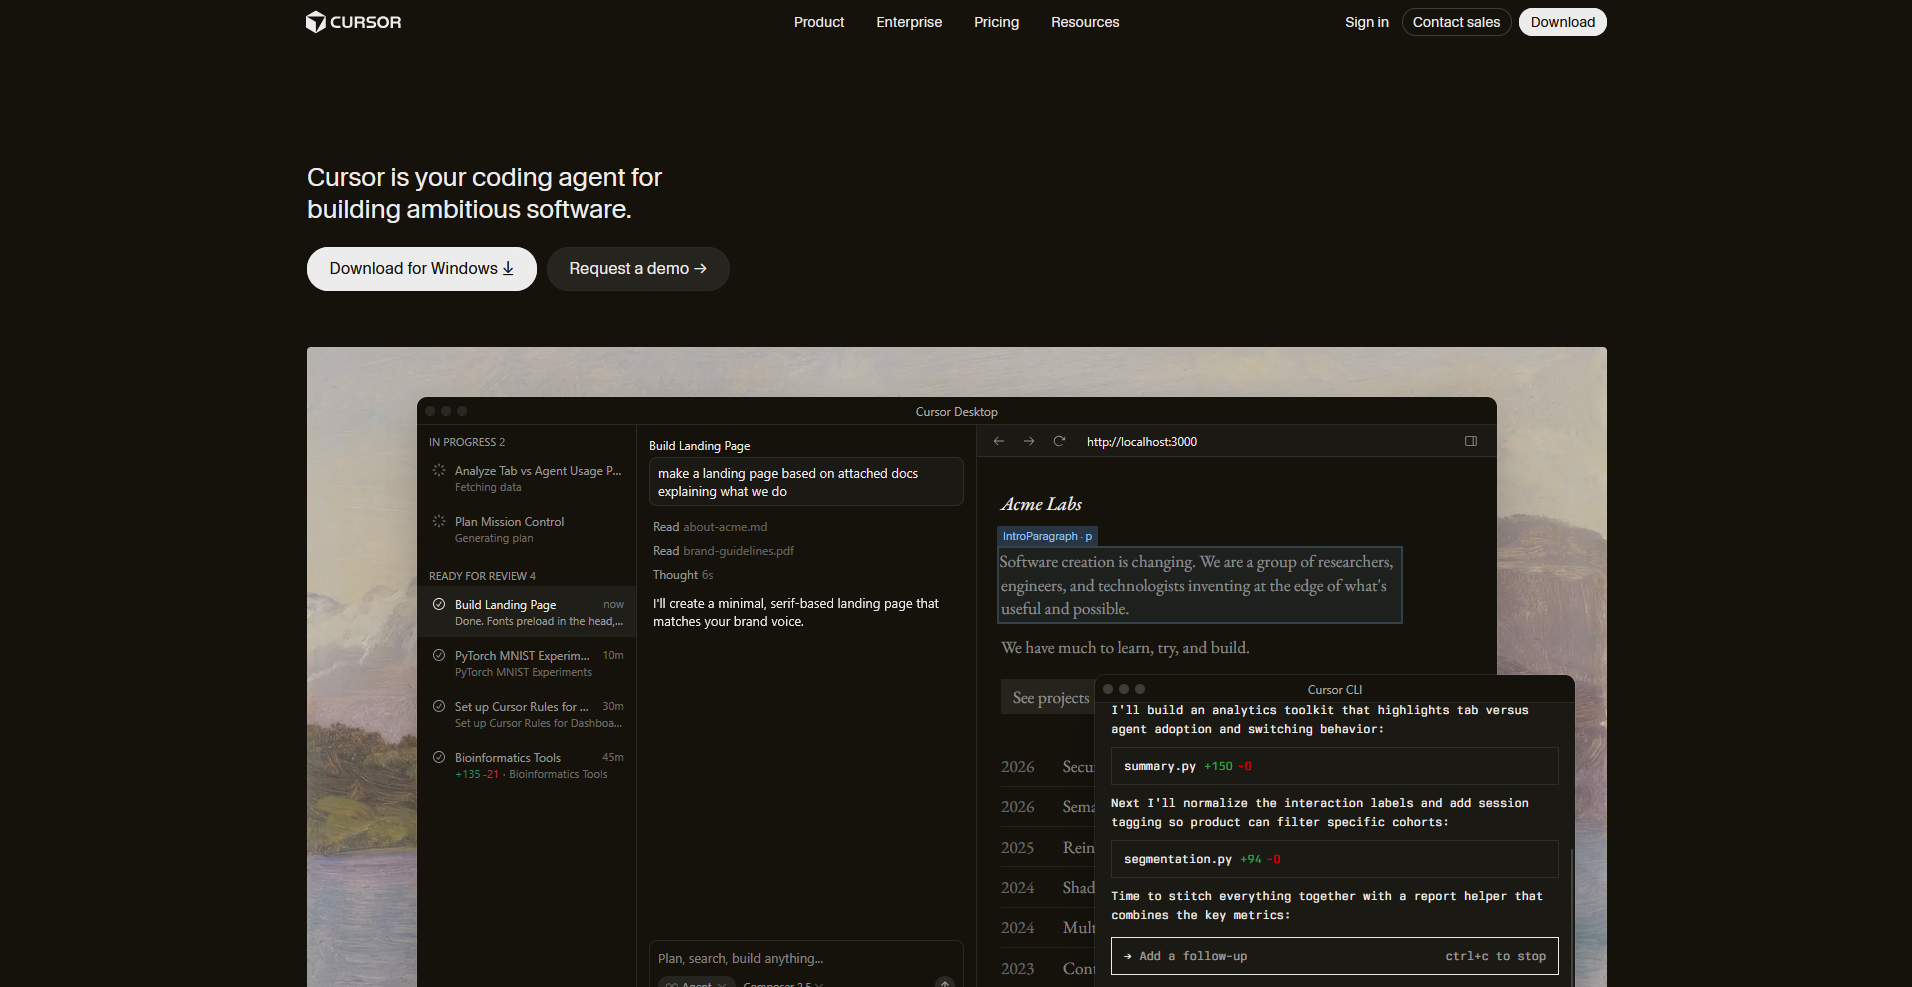Open the PyTorch MNIST Experiments review item
1912x987 pixels.
coord(527,663)
